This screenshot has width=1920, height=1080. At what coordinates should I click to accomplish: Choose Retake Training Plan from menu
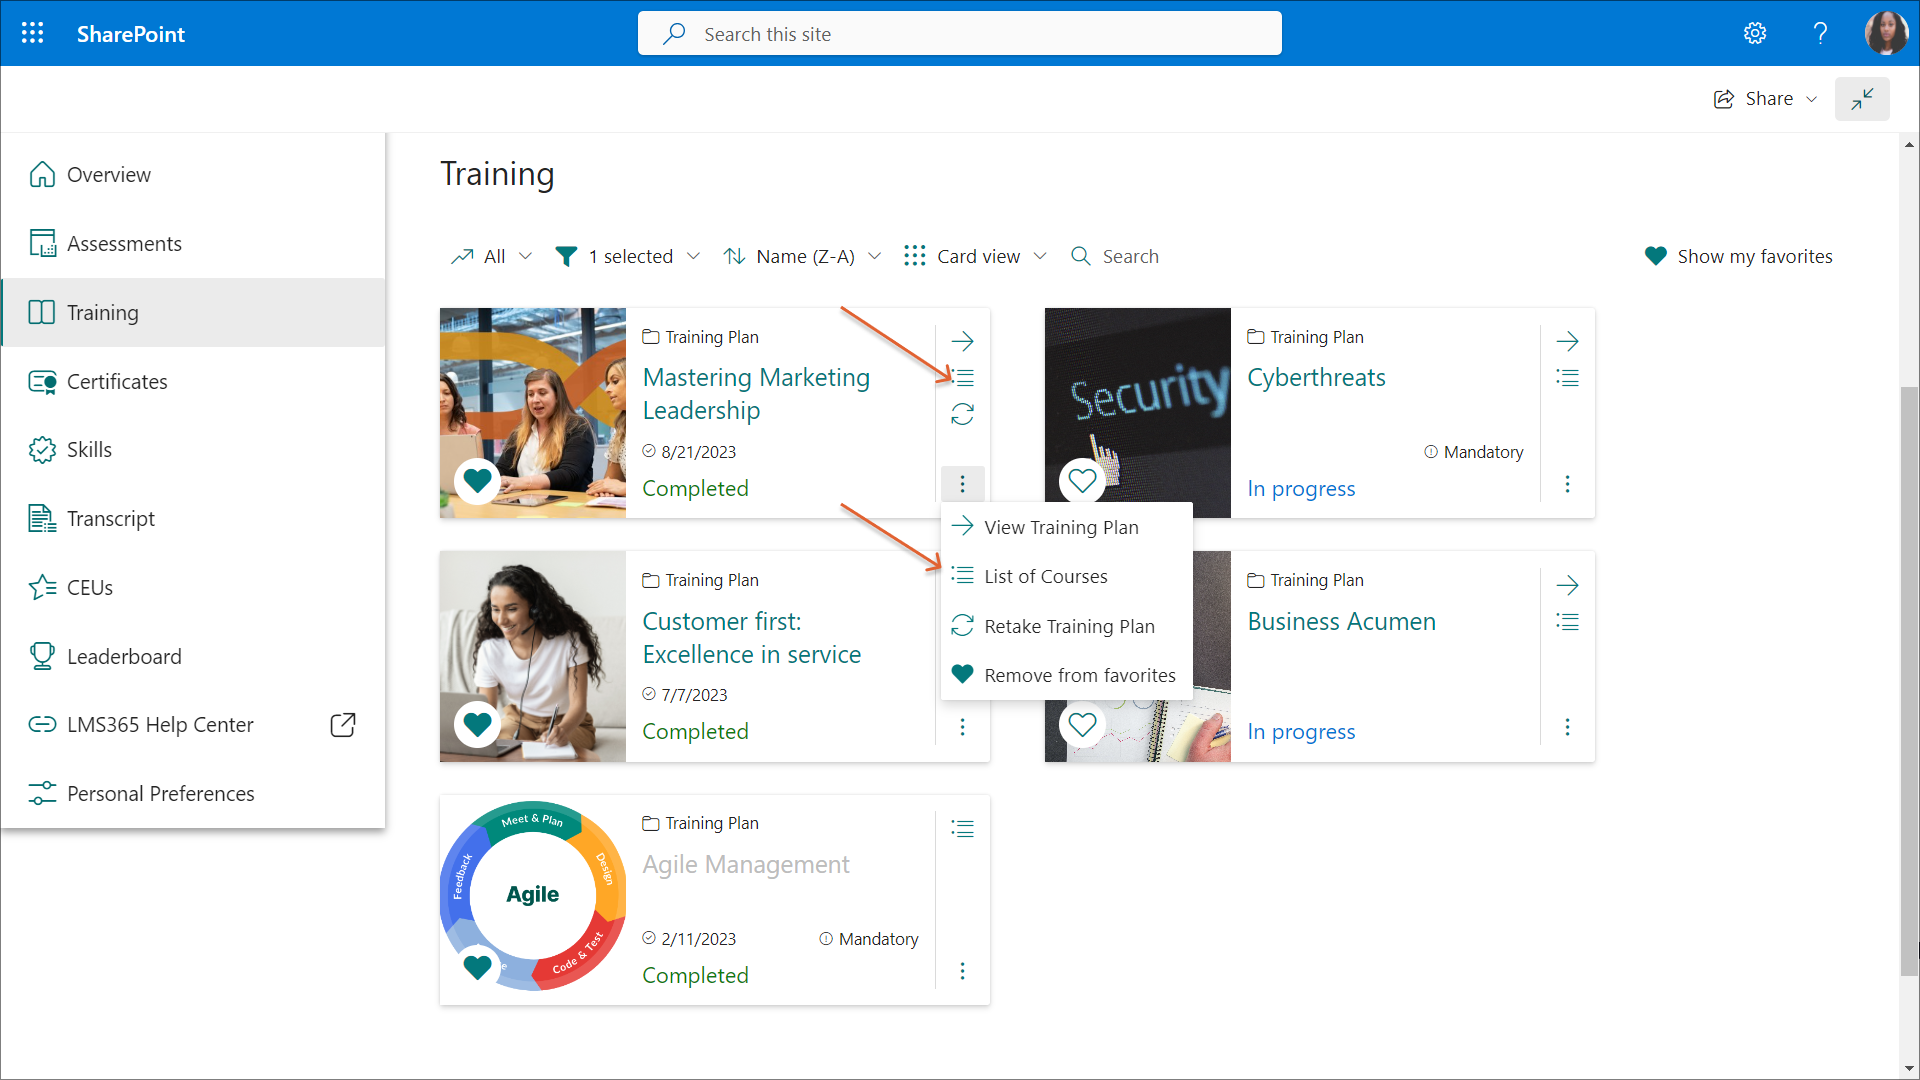click(1068, 626)
